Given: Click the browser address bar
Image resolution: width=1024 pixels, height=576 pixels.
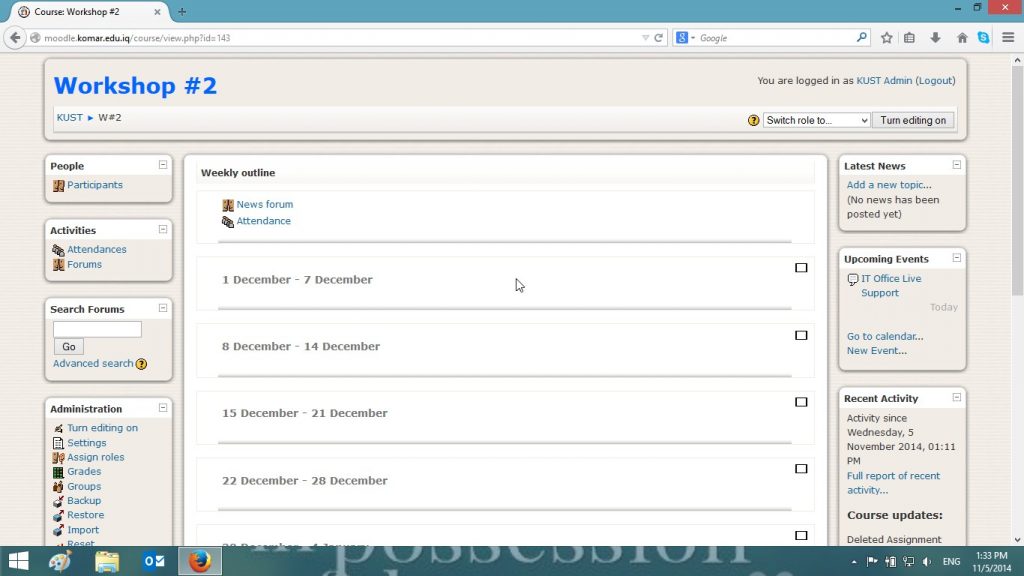Looking at the screenshot, I should (x=340, y=38).
